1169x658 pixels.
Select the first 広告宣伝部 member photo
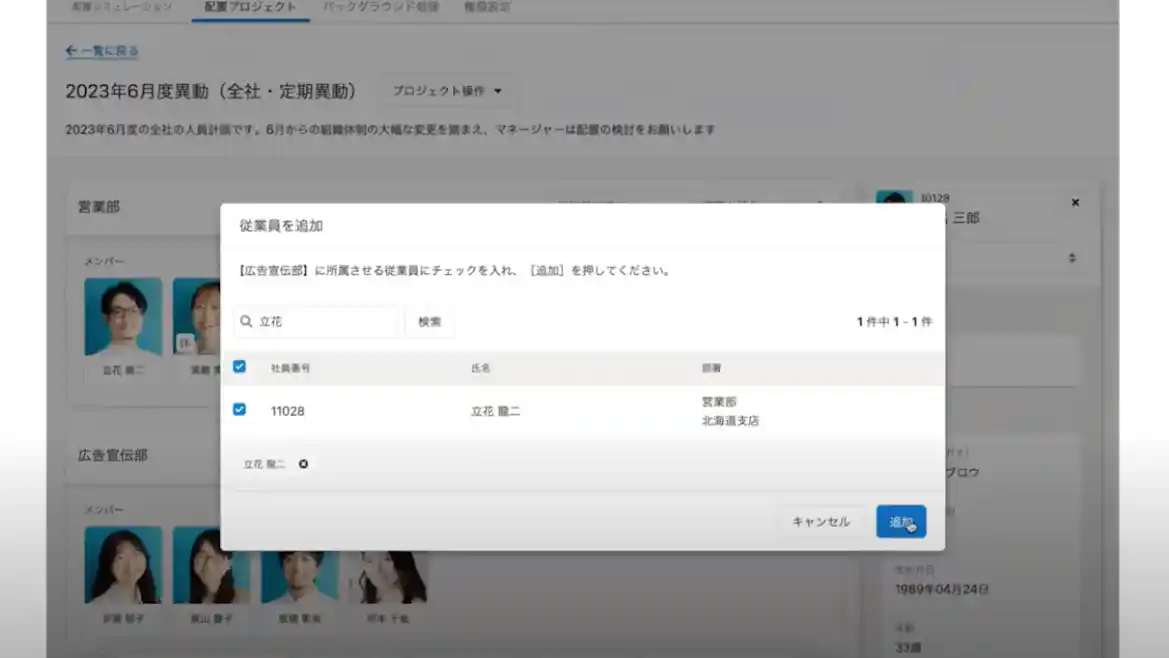(x=123, y=564)
